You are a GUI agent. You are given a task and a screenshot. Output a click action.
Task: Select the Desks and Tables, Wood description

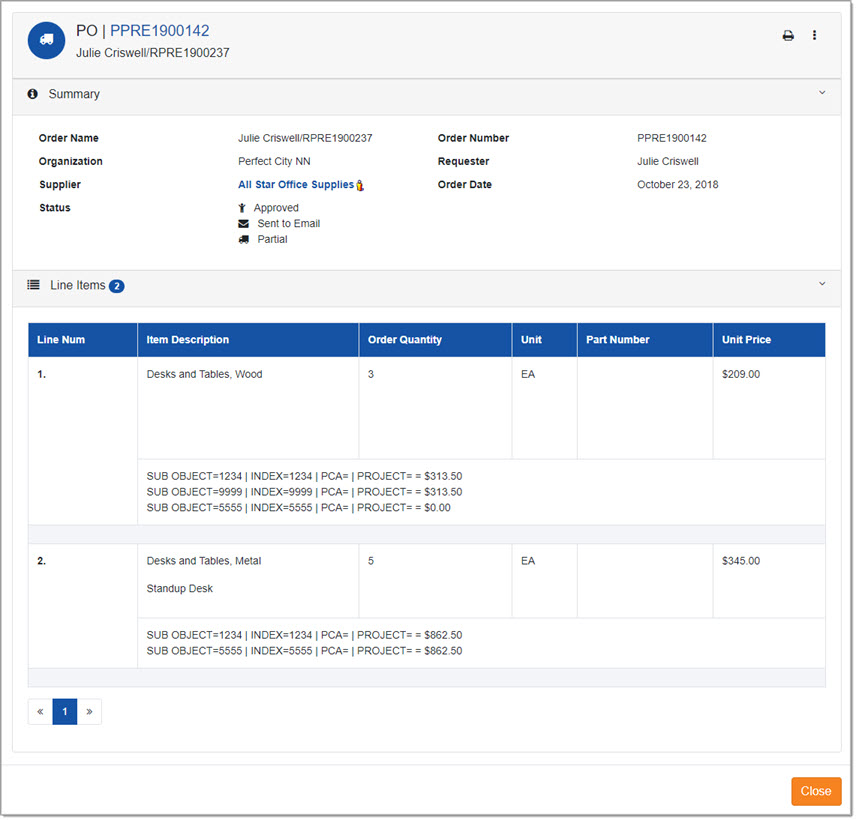pos(204,375)
